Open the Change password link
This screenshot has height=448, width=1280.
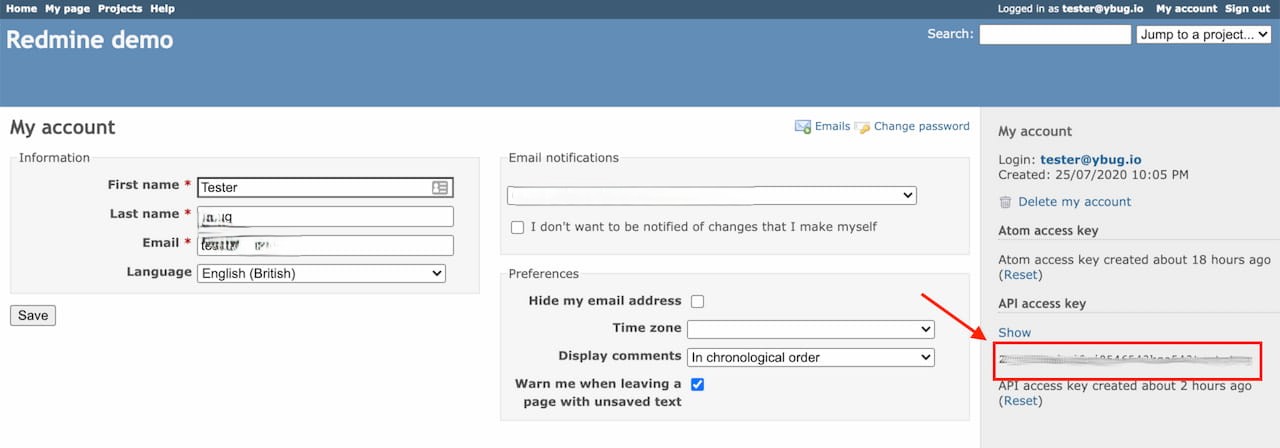pos(922,126)
